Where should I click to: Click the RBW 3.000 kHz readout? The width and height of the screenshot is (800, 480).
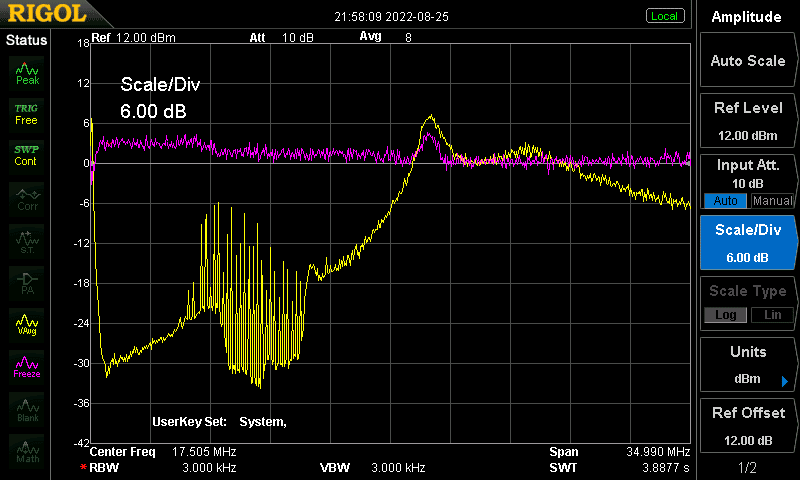[158, 467]
